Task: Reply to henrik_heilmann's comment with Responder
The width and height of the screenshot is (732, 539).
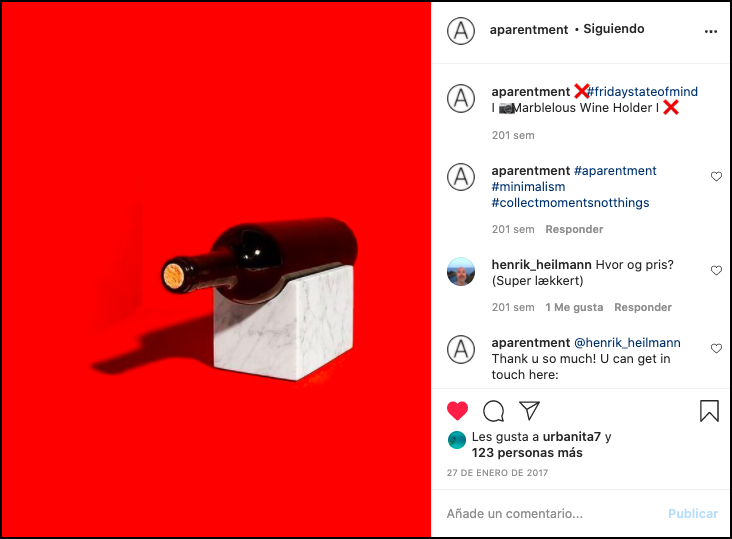Action: pos(643,307)
